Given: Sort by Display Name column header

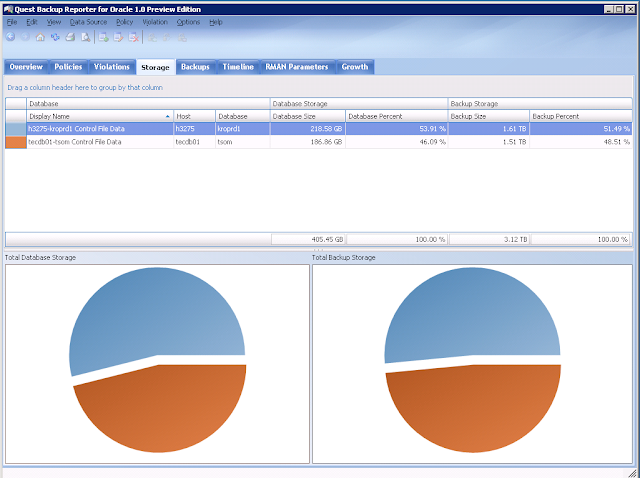Looking at the screenshot, I should click(100, 116).
